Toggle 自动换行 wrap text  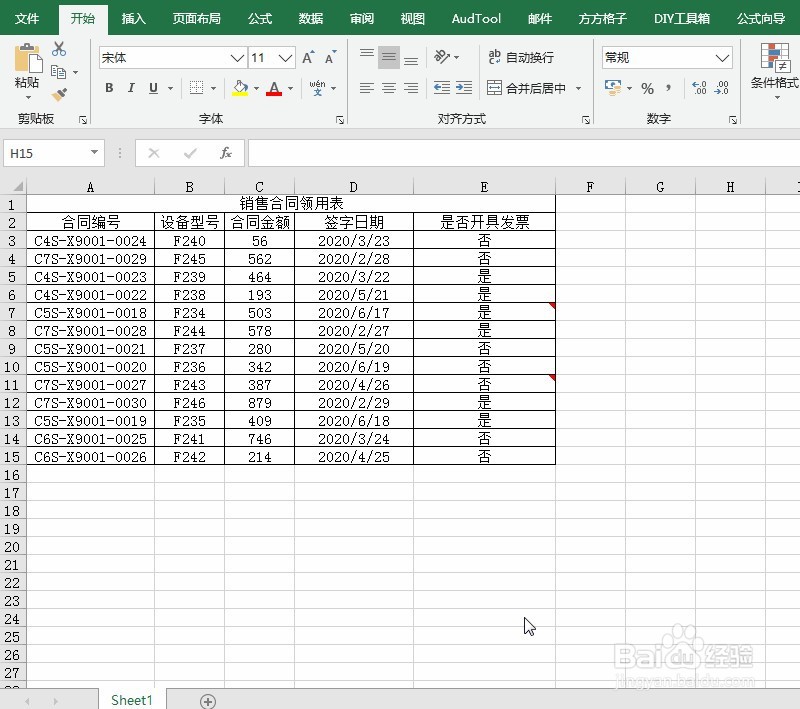[x=521, y=57]
